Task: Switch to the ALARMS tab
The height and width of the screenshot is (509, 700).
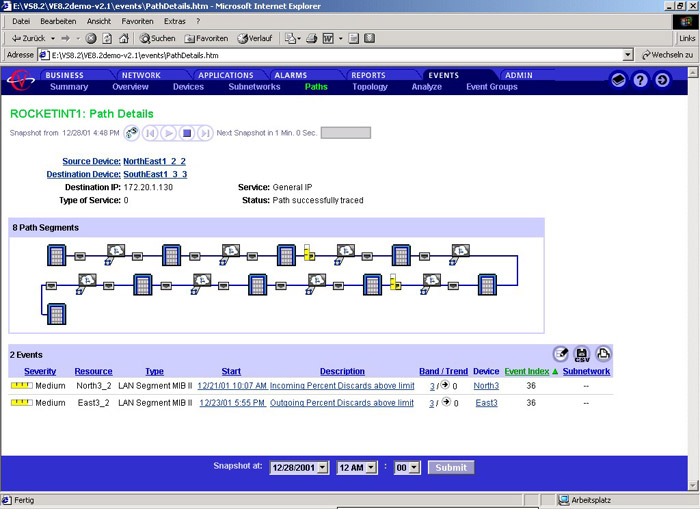Action: 291,75
